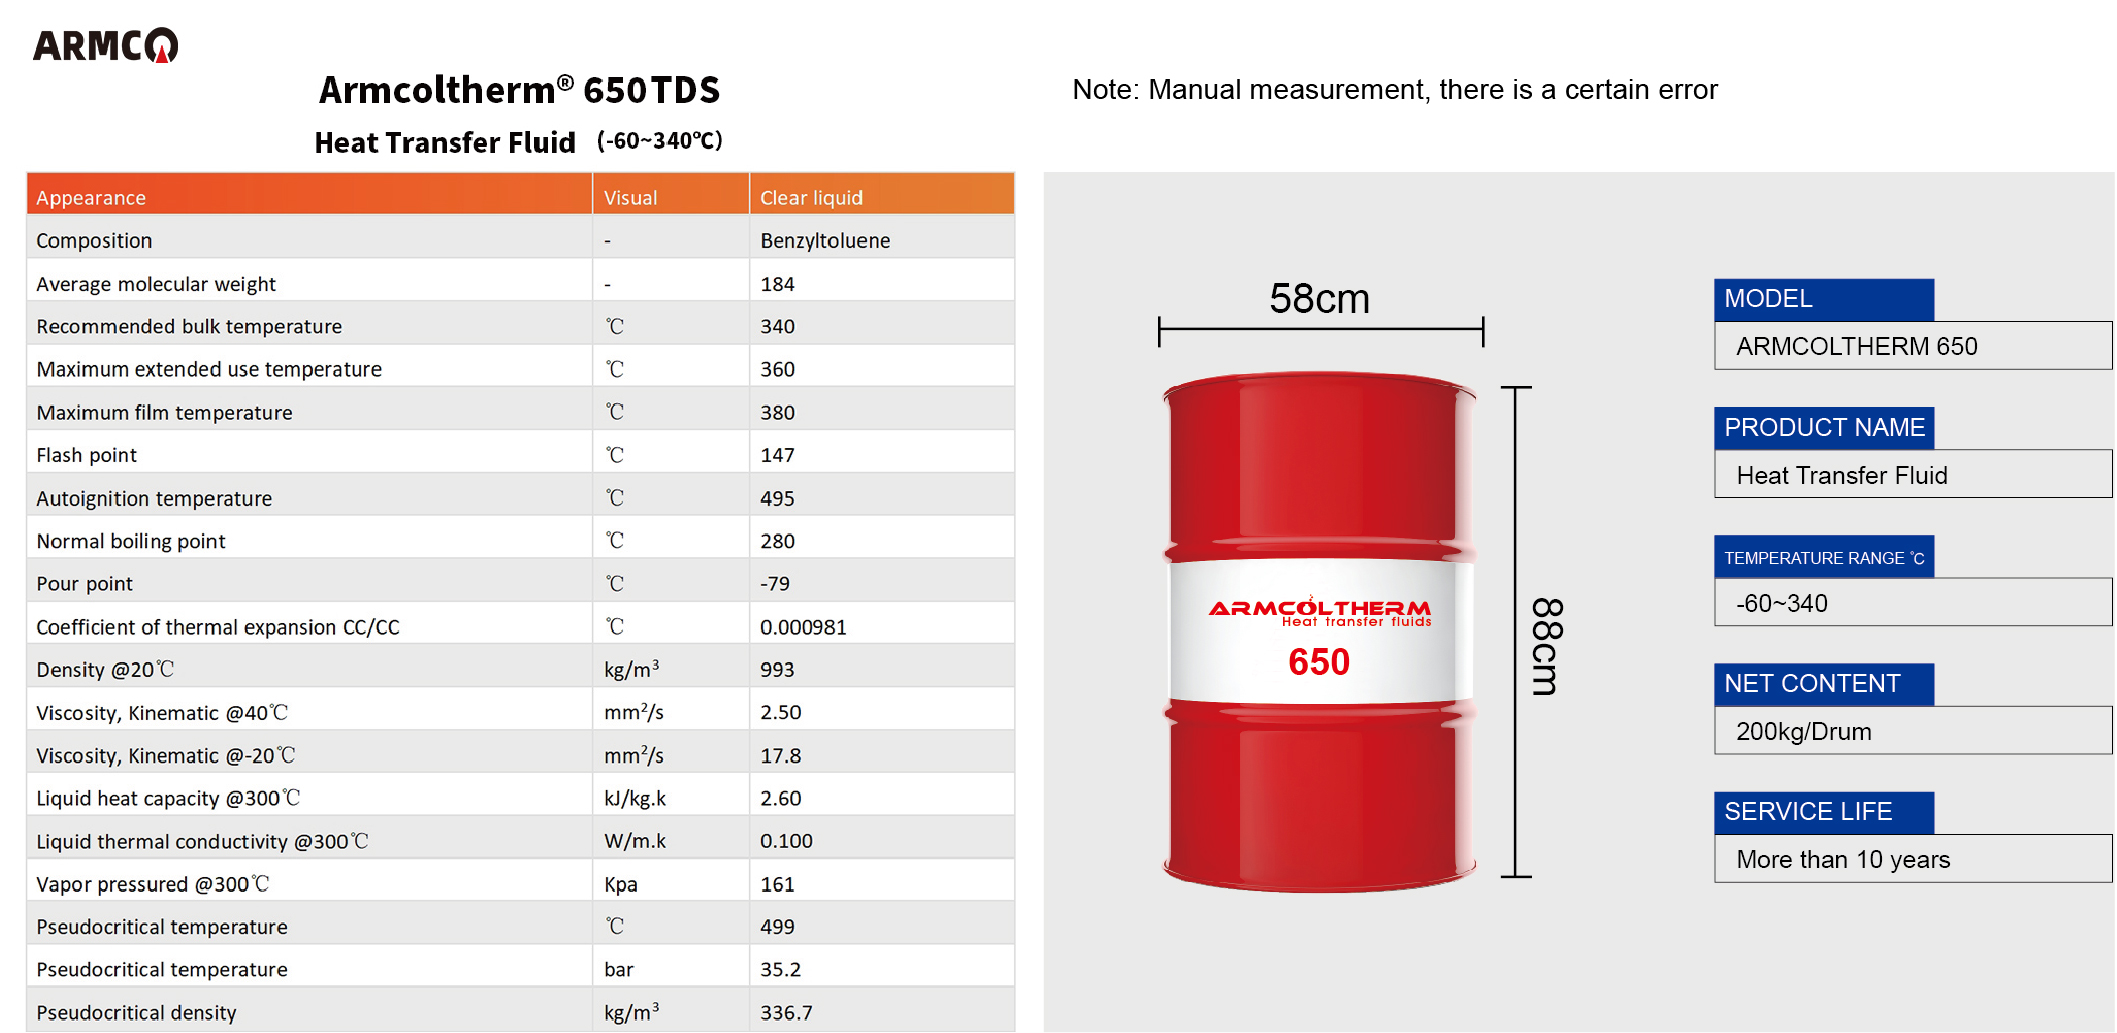2117x1033 pixels.
Task: Click the blue 'MODEL' label
Action: pyautogui.click(x=1824, y=299)
